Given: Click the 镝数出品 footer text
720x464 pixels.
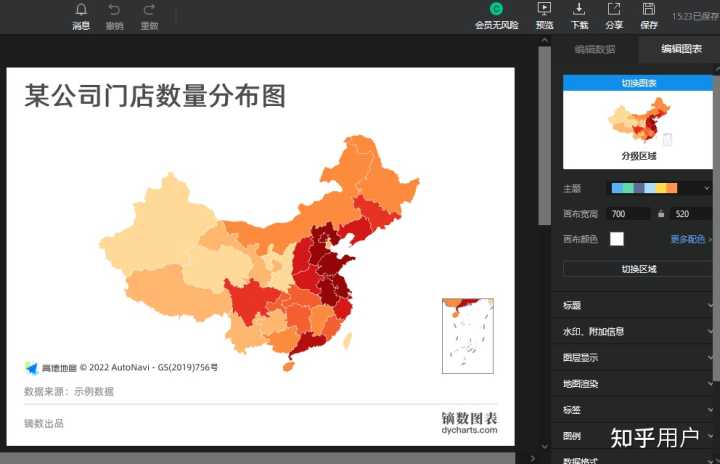Looking at the screenshot, I should pyautogui.click(x=44, y=423).
